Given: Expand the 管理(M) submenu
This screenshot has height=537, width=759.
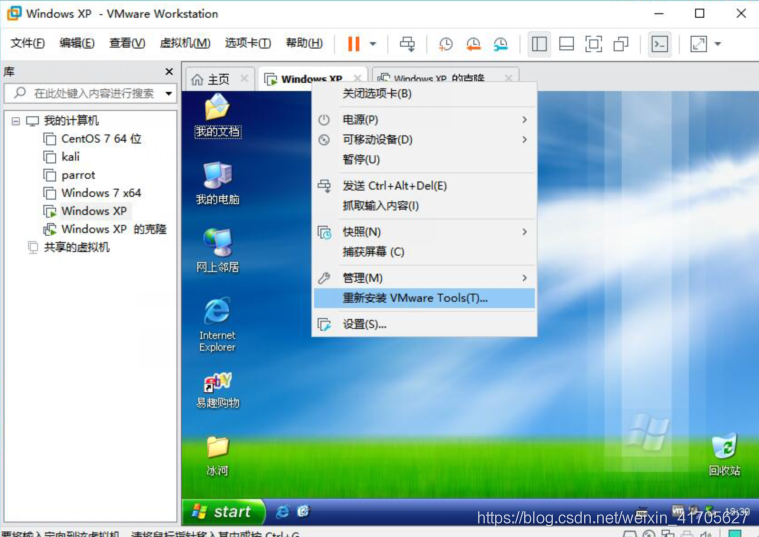Looking at the screenshot, I should [424, 278].
